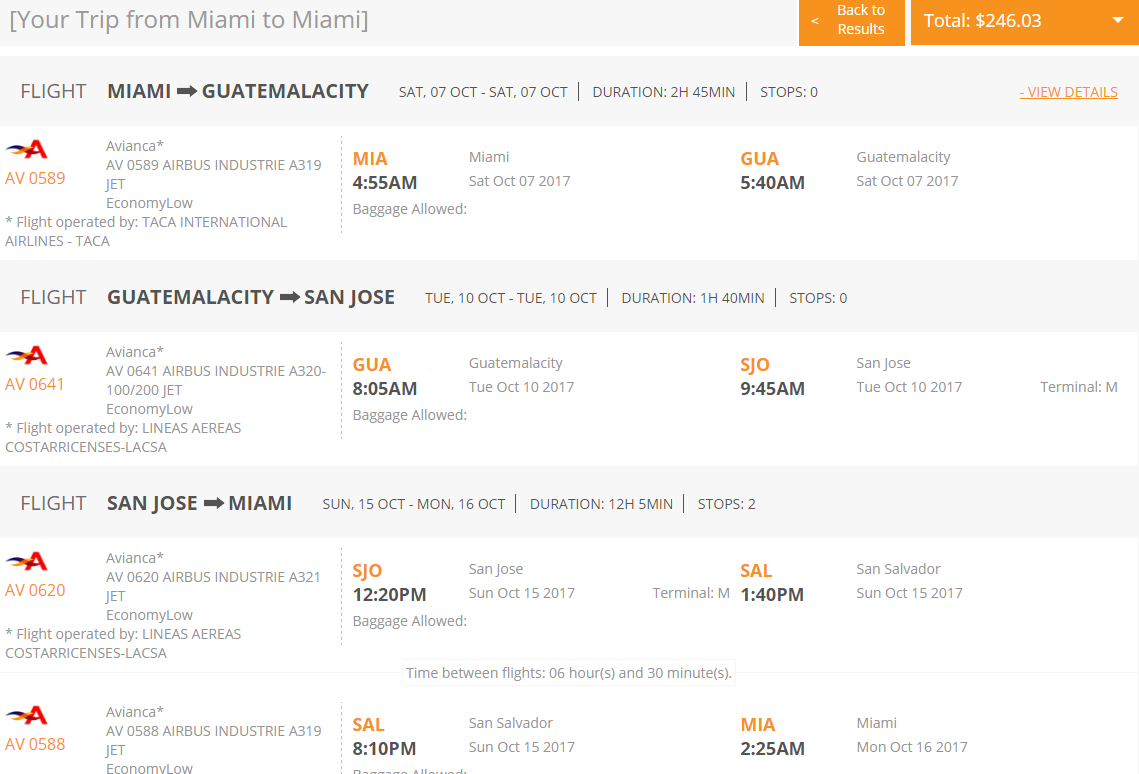Click the 'TUE, 10 OCT - TUE, 10 OCT' dates
The height and width of the screenshot is (774, 1139).
pyautogui.click(x=511, y=298)
